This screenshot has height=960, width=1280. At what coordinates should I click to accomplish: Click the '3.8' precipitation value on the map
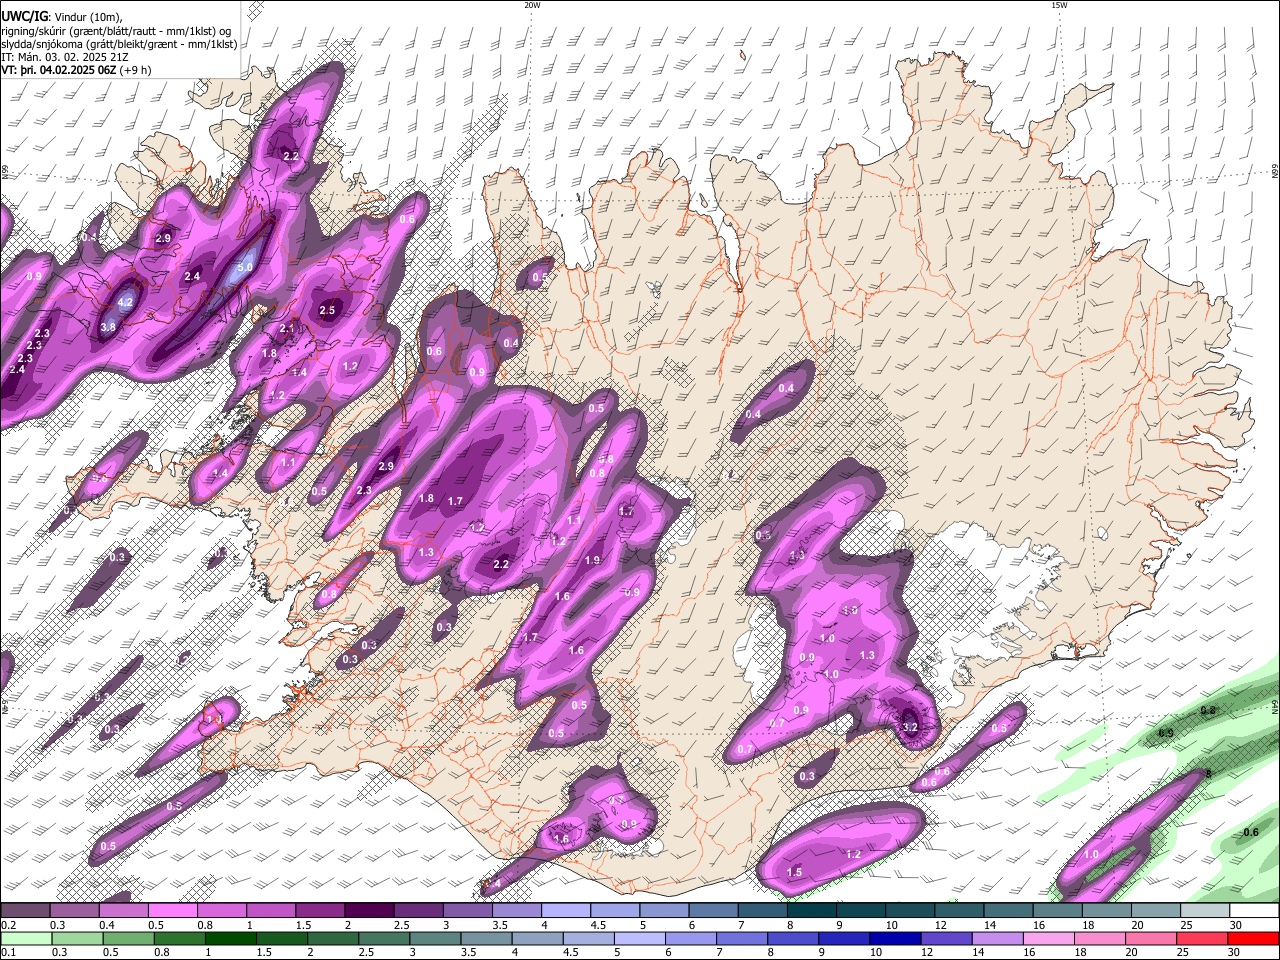[108, 326]
